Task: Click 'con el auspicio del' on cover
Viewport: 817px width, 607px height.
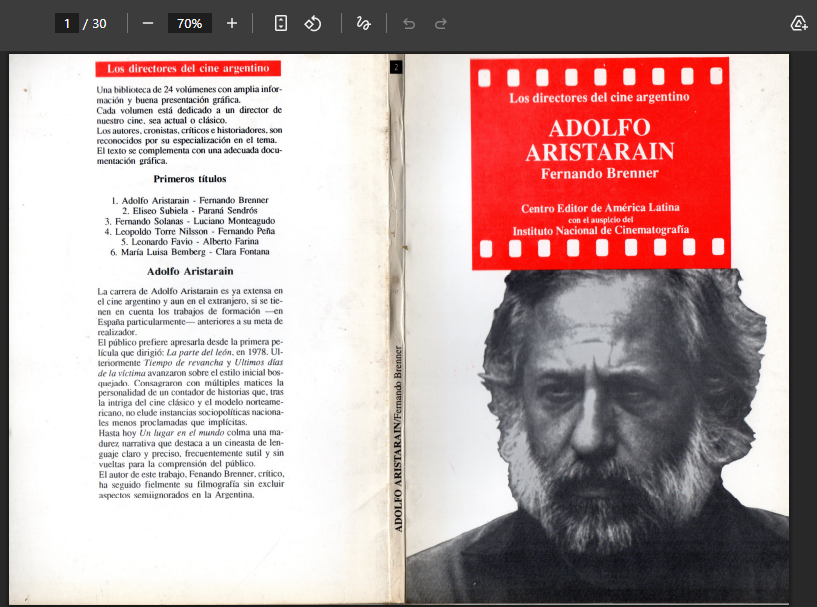Action: click(x=600, y=220)
